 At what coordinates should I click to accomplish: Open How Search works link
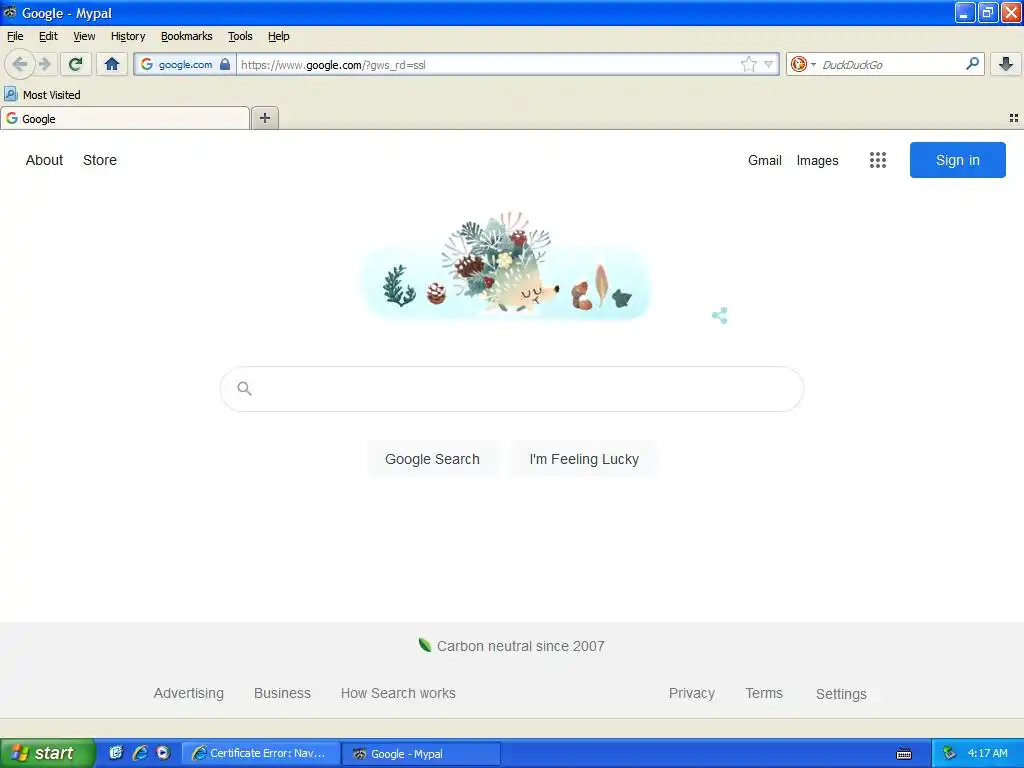tap(398, 693)
